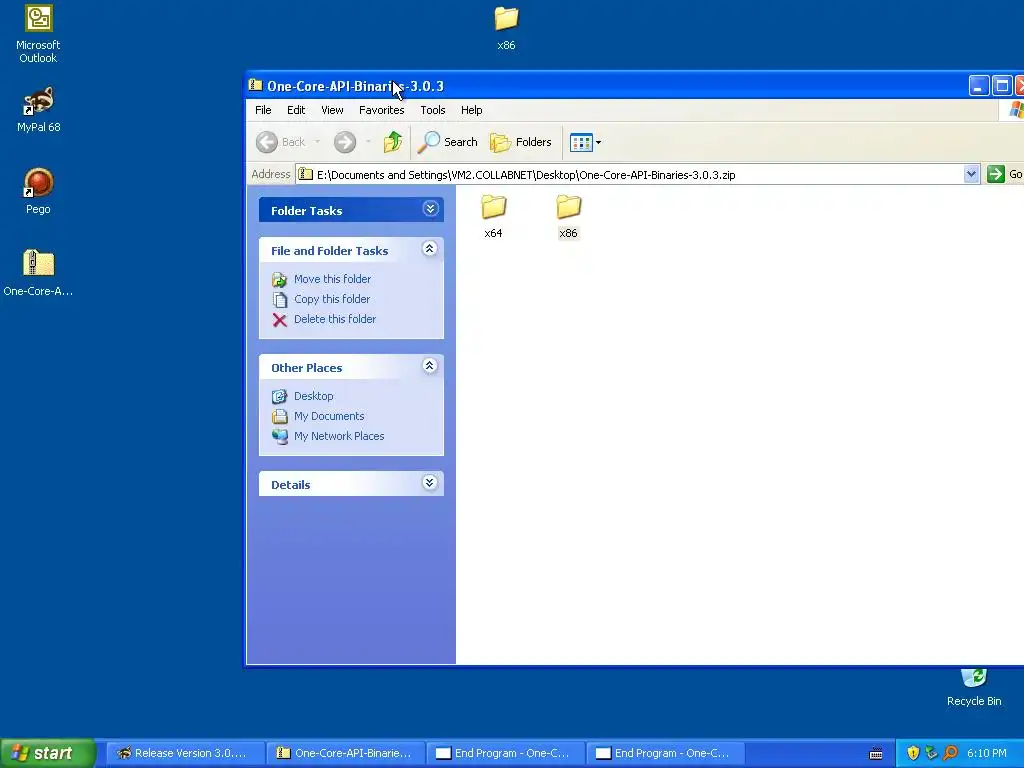This screenshot has width=1024, height=768.
Task: Open the Help menu
Action: click(472, 110)
